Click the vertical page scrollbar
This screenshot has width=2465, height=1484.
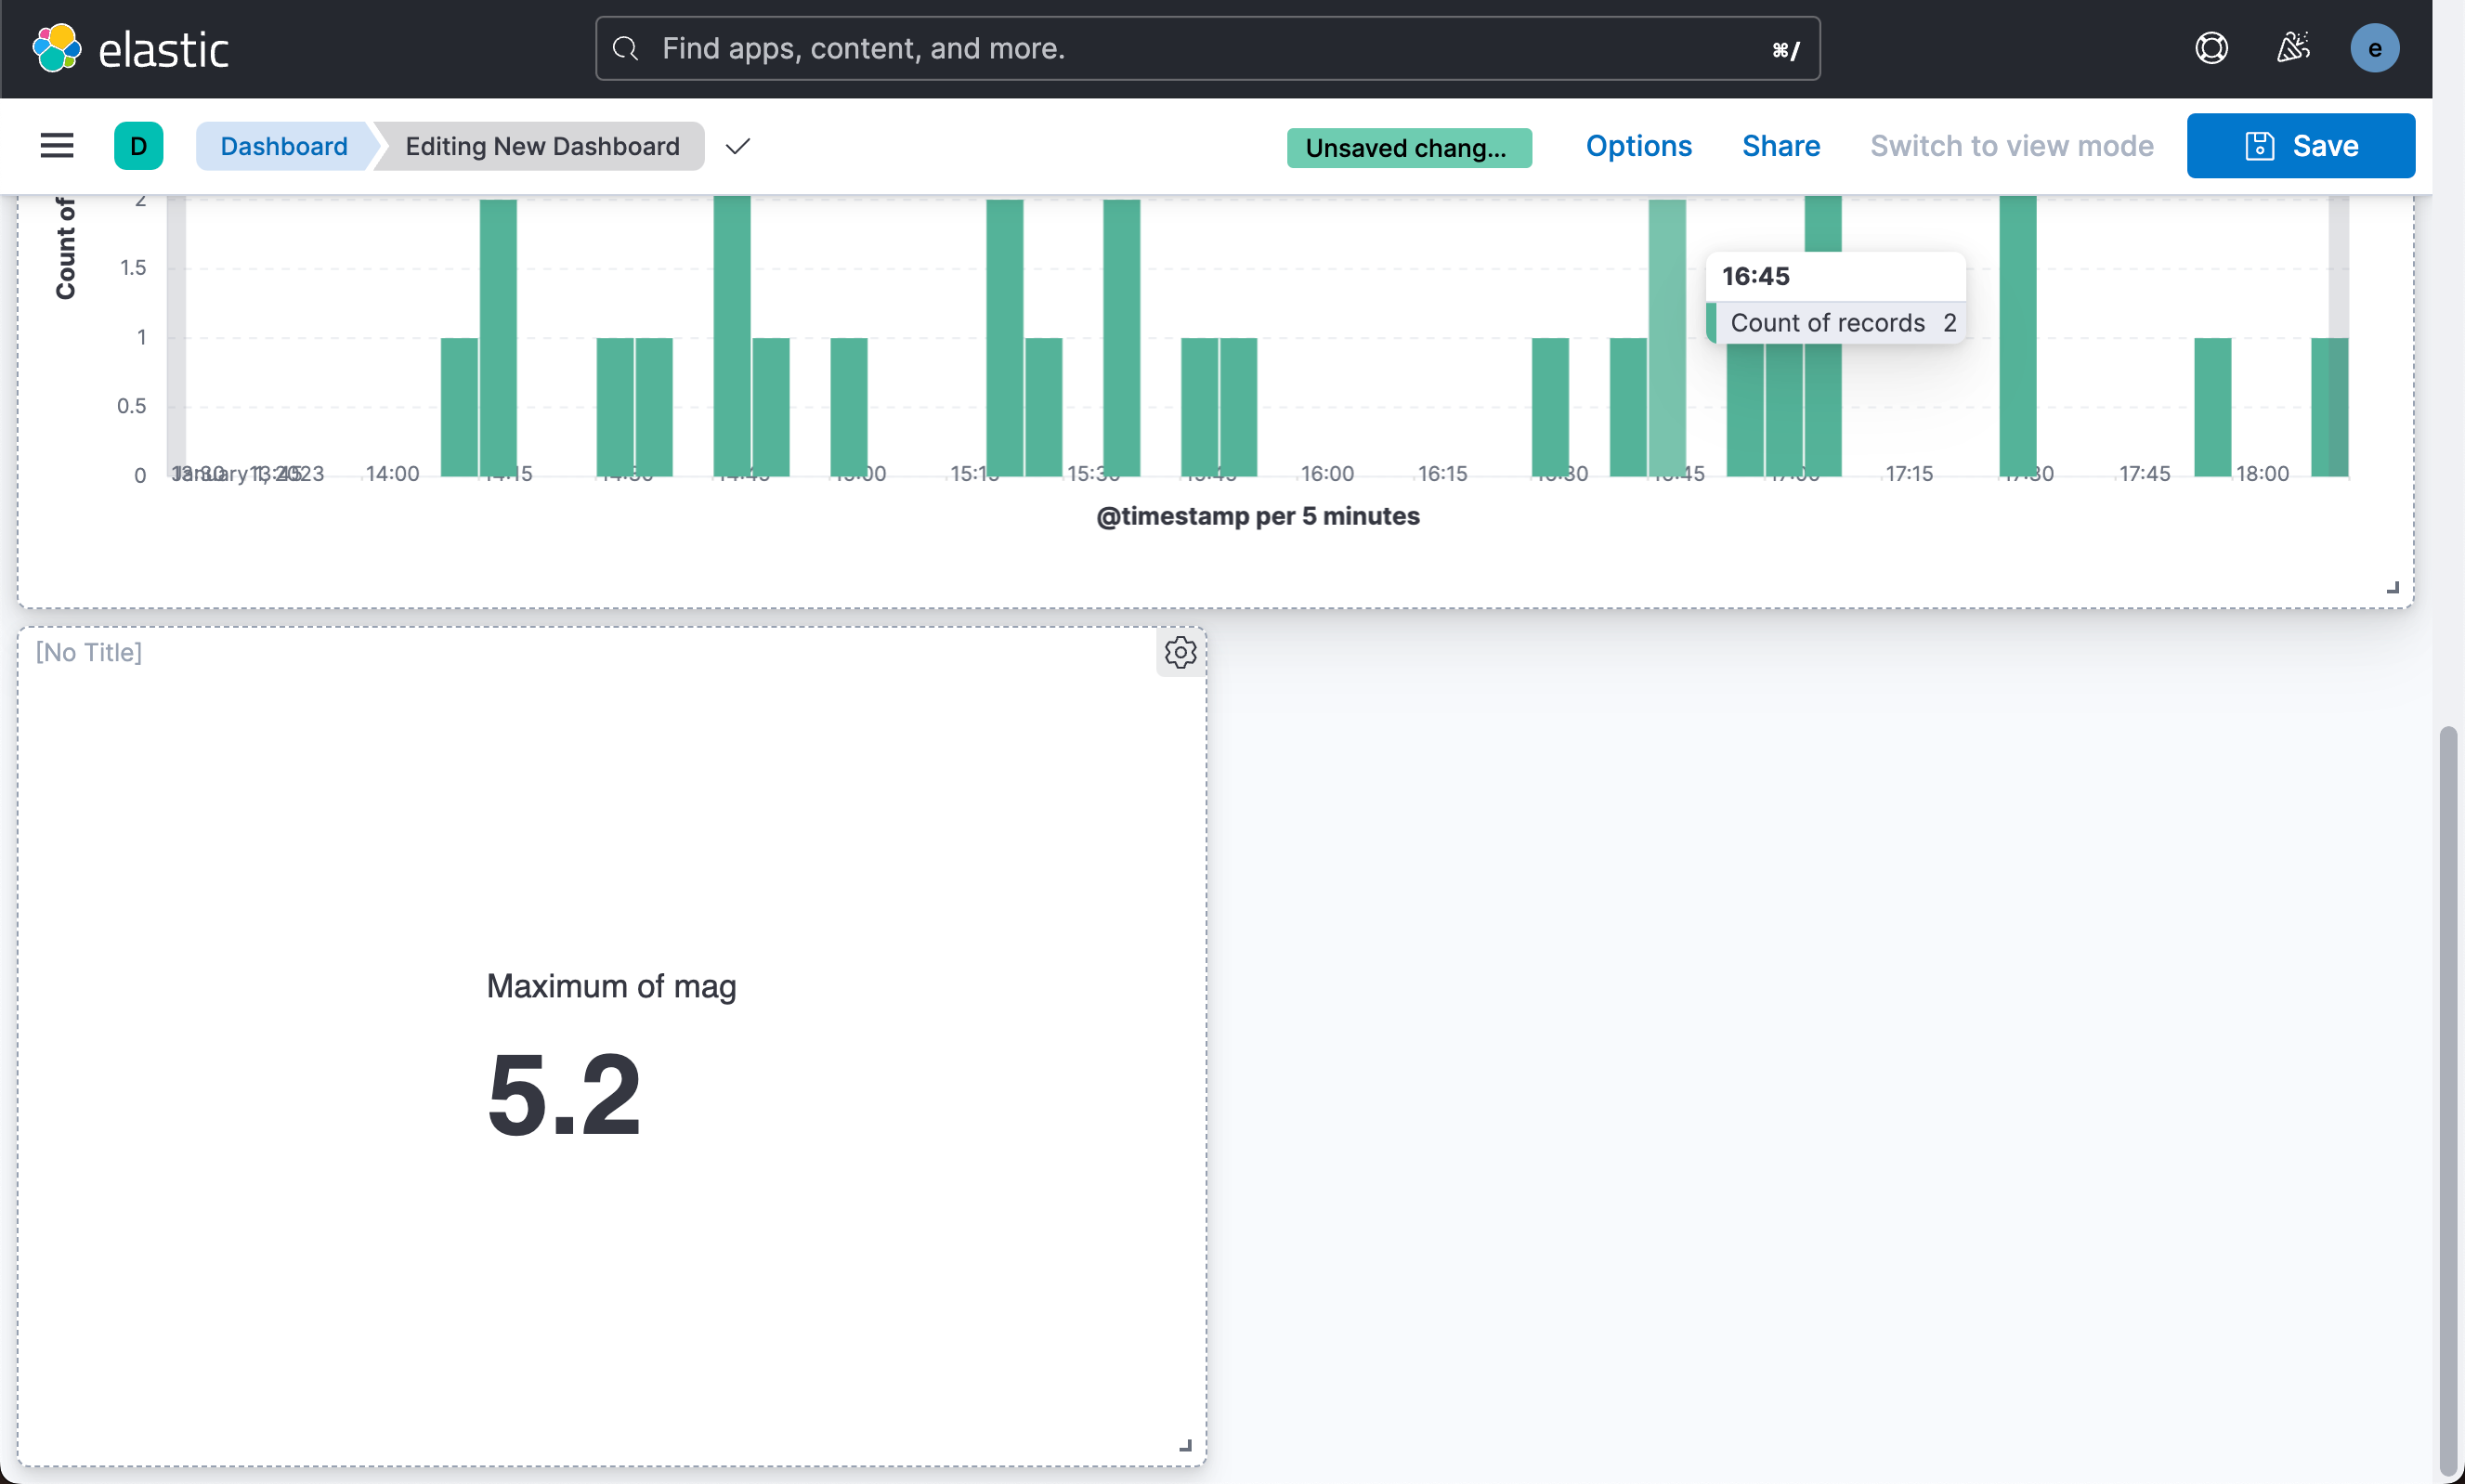coord(2447,1100)
